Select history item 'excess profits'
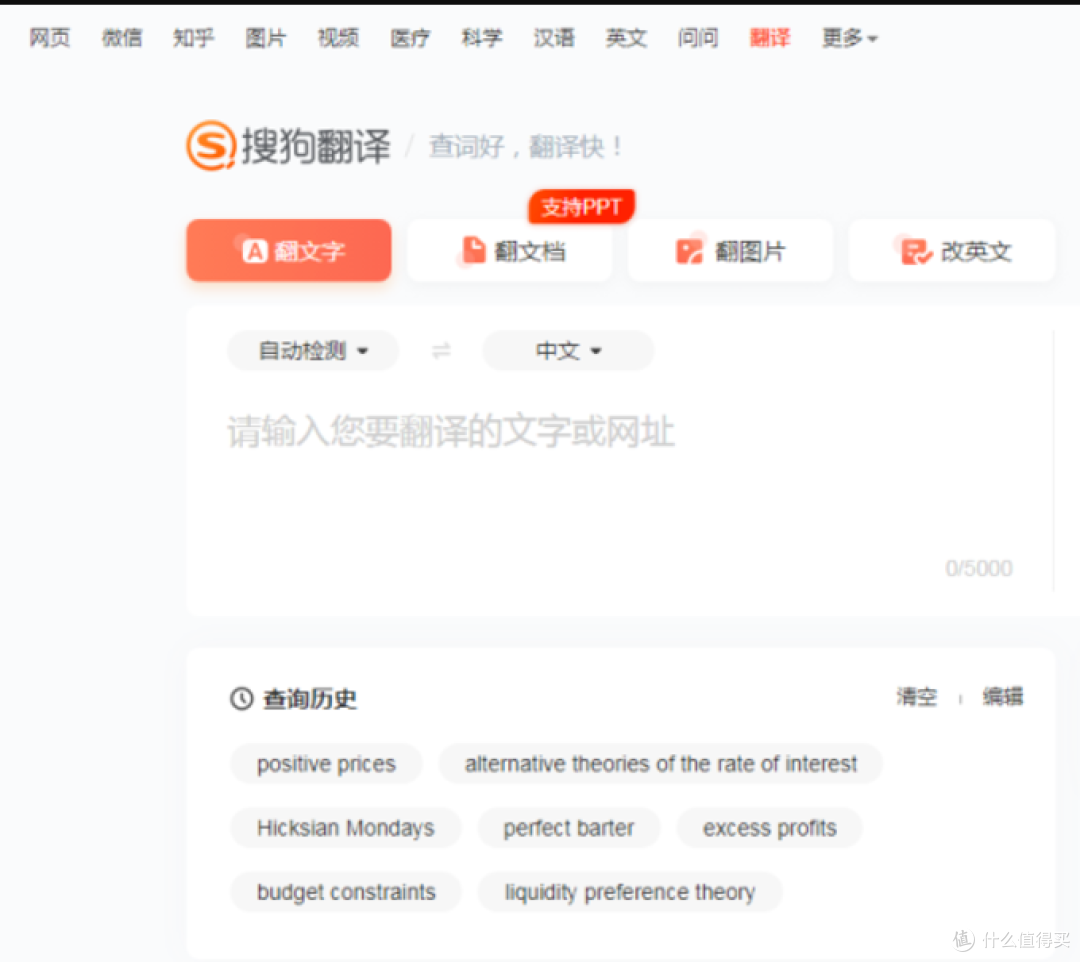Image resolution: width=1080 pixels, height=962 pixels. point(769,828)
